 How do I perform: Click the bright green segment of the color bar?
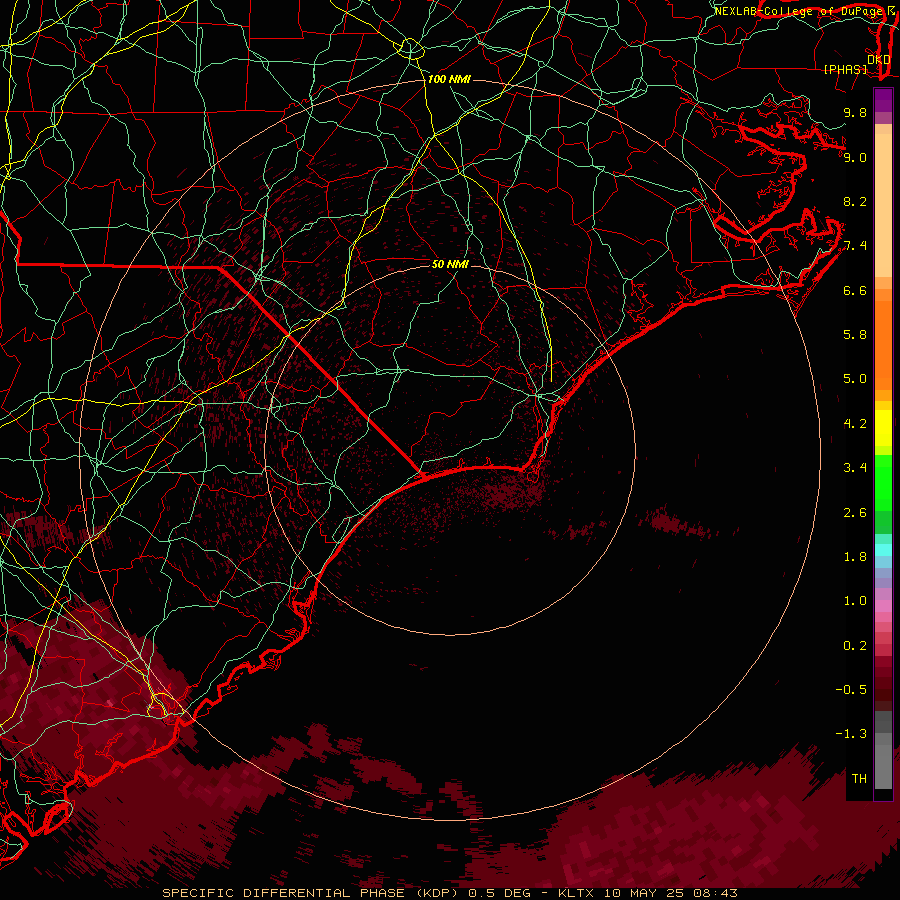click(883, 483)
